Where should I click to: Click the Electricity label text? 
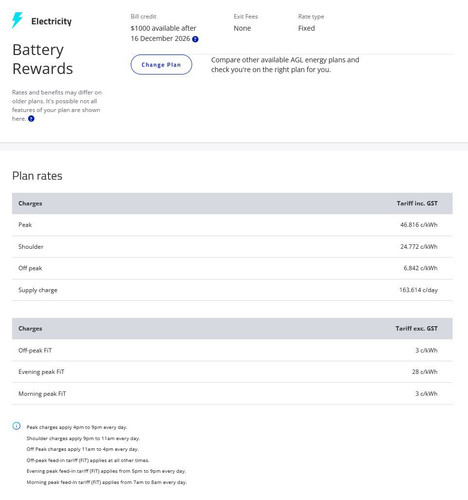tap(51, 21)
